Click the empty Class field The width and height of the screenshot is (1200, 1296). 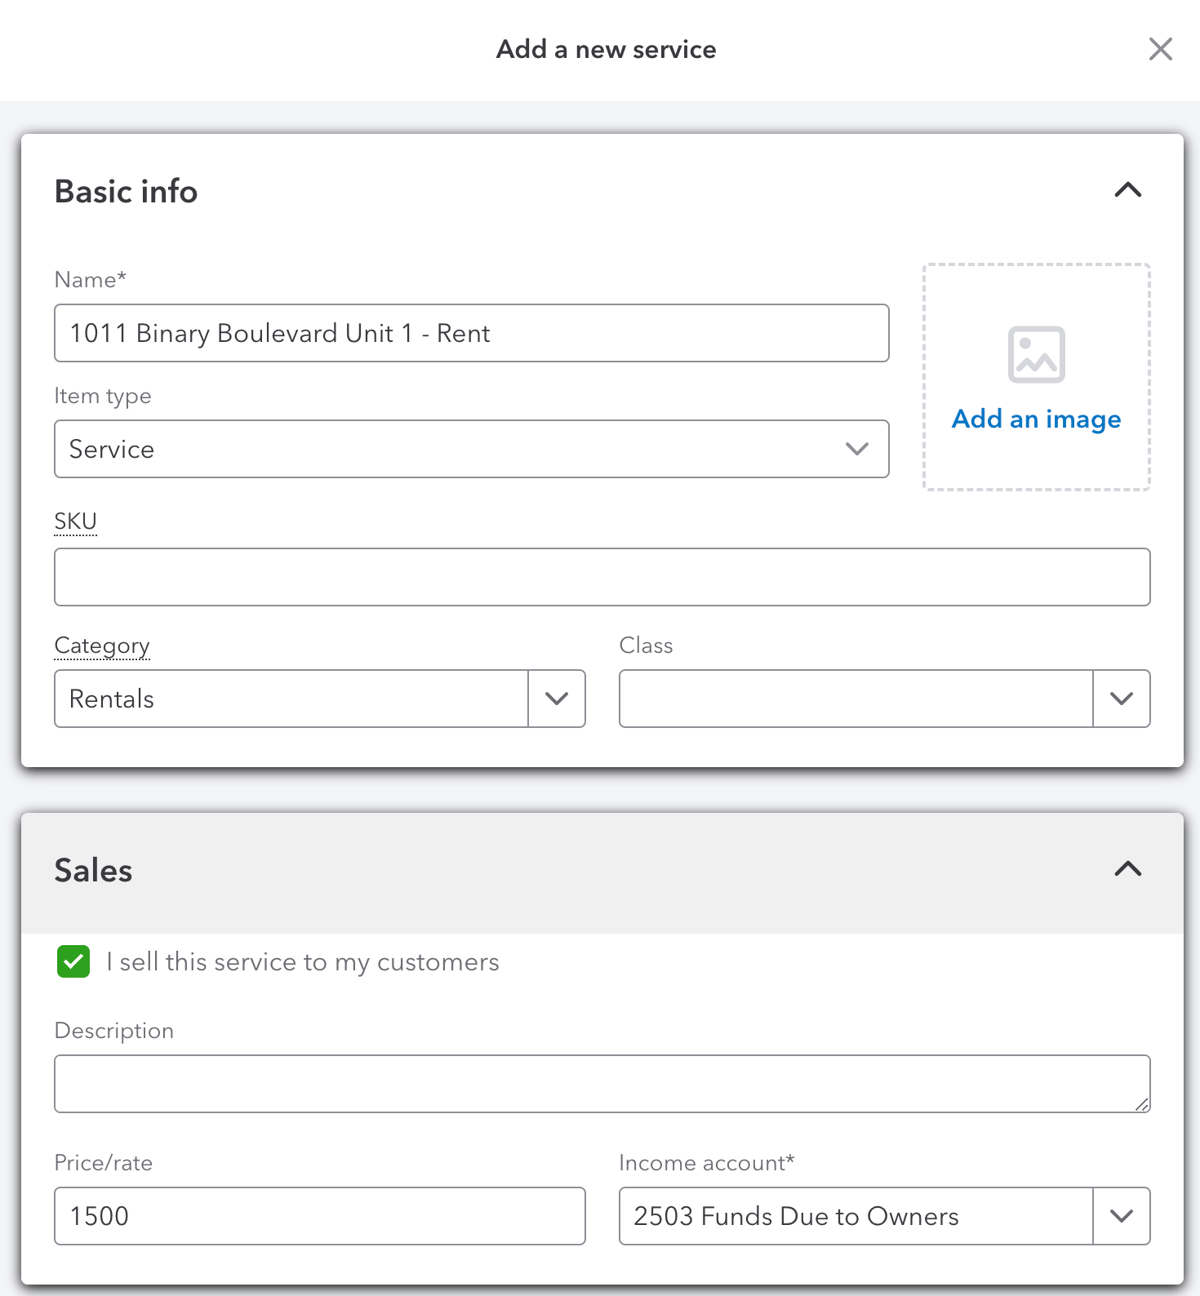coord(855,699)
